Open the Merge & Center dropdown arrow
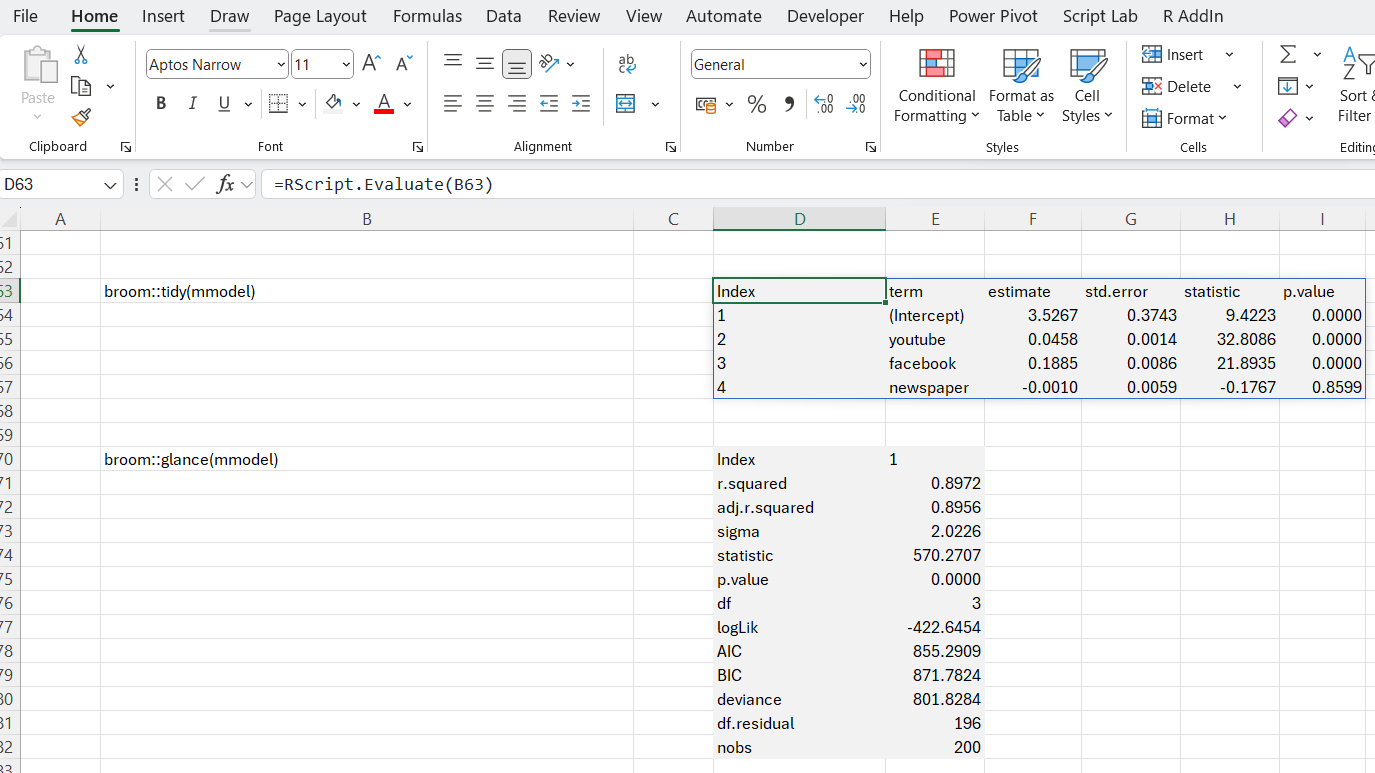The image size is (1375, 773). tap(655, 104)
